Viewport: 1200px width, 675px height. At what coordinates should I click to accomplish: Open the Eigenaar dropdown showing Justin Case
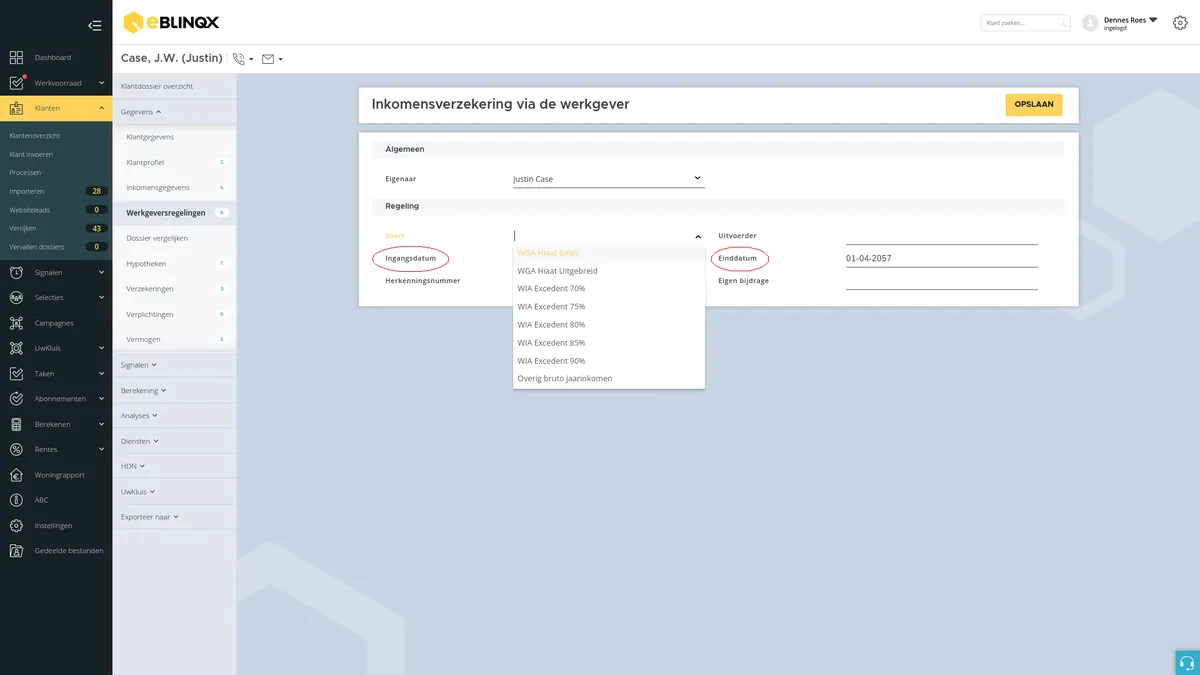tap(608, 179)
